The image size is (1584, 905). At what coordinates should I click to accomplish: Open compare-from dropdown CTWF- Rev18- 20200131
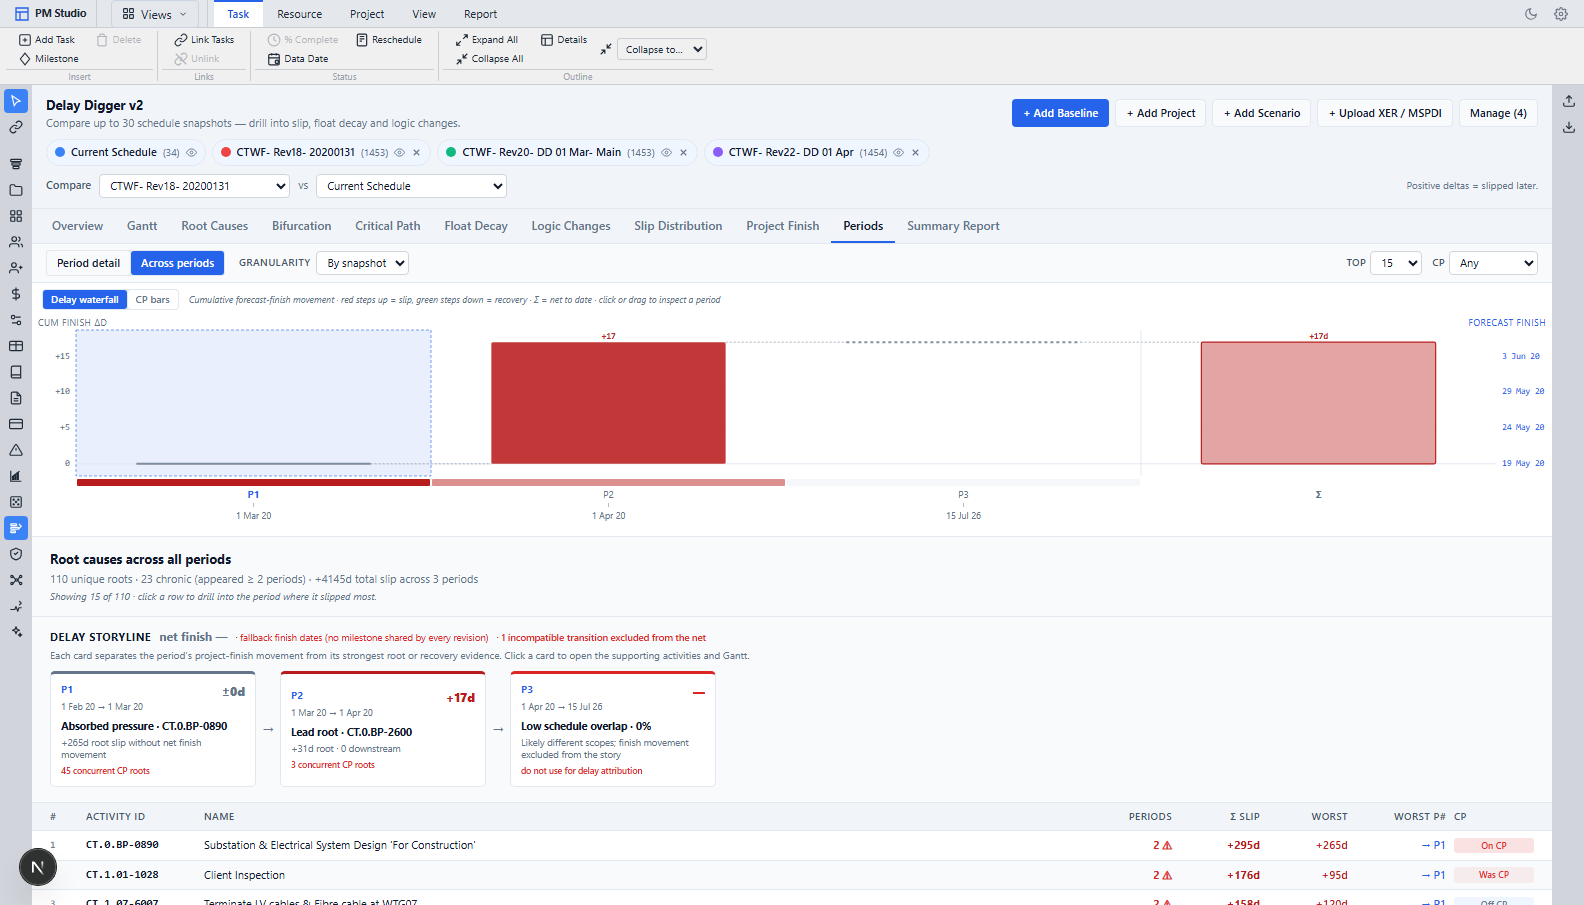(194, 186)
